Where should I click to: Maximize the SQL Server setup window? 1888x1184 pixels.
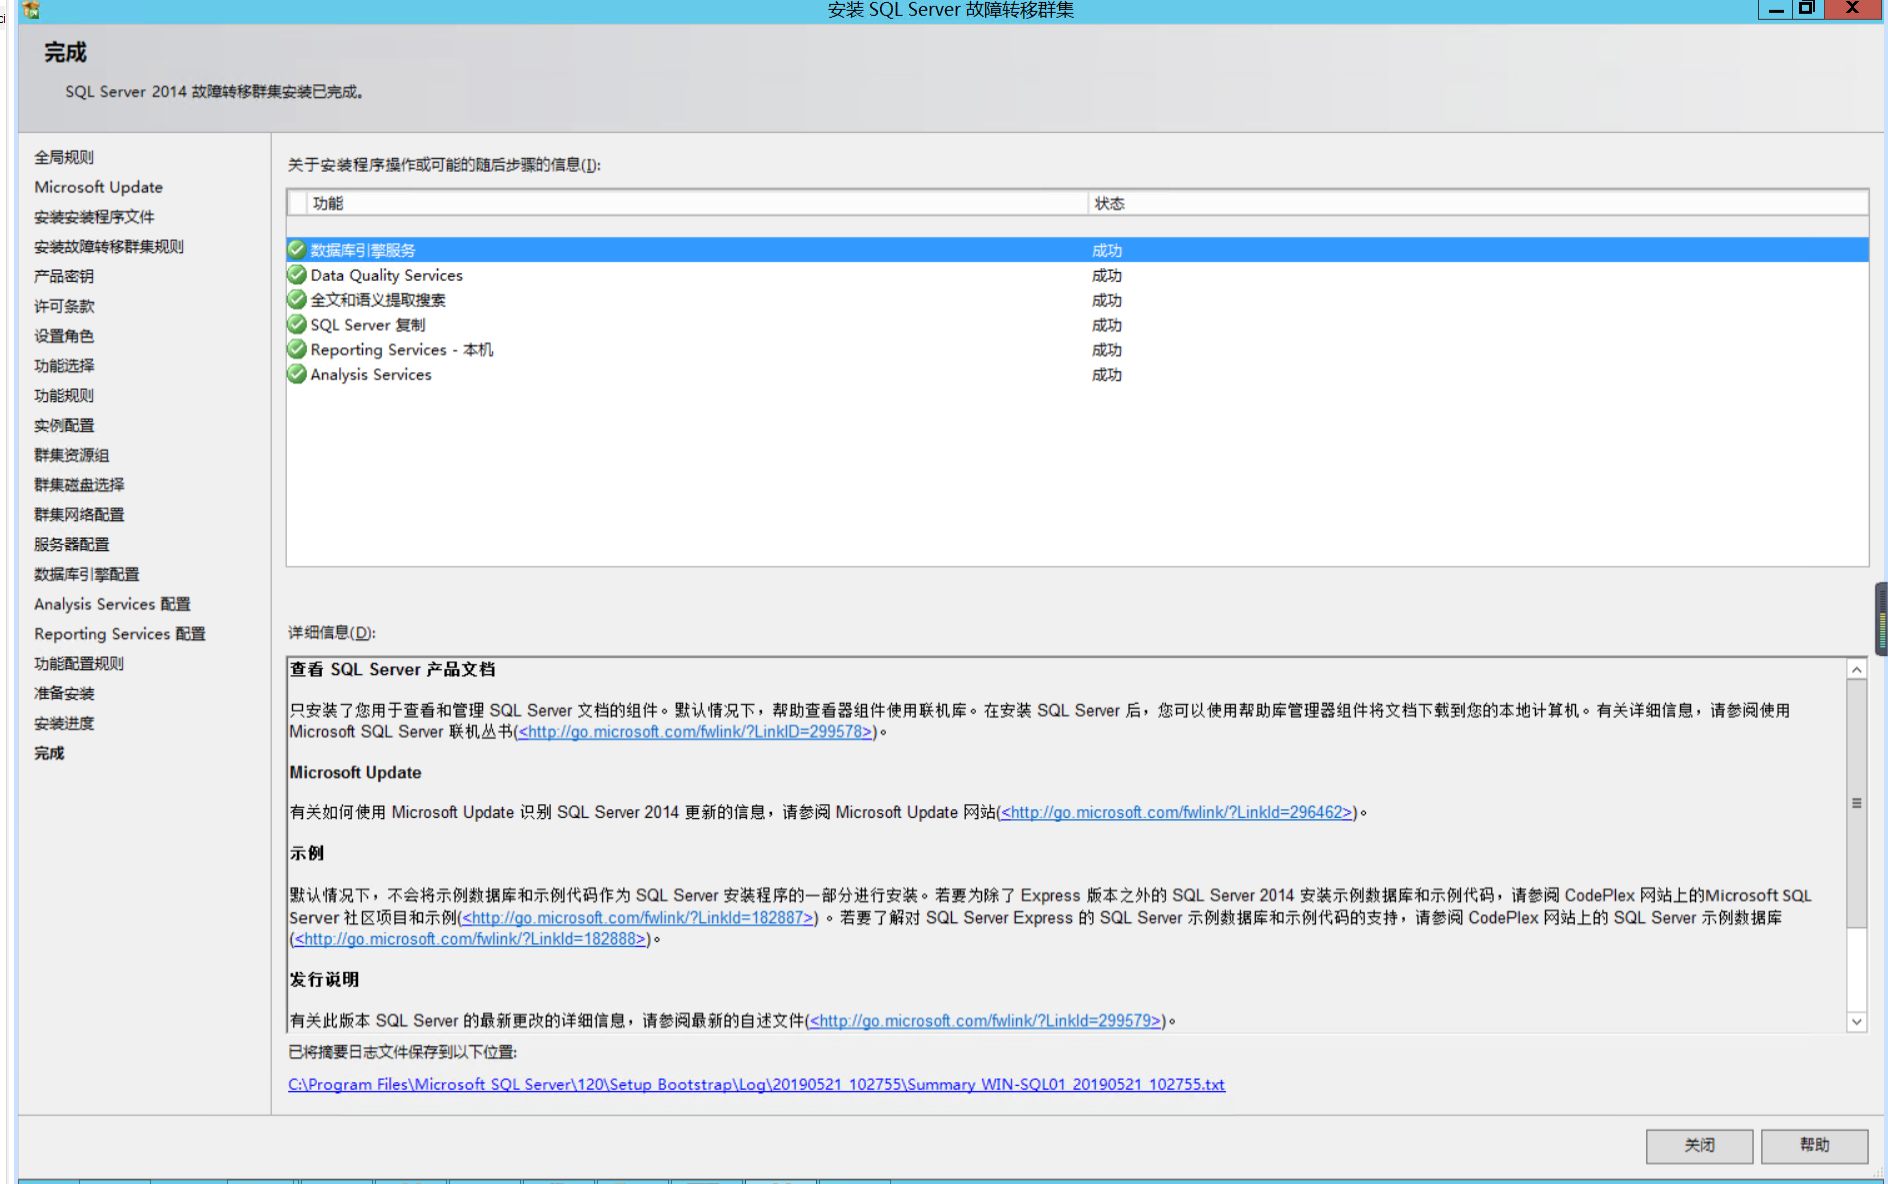click(1807, 9)
